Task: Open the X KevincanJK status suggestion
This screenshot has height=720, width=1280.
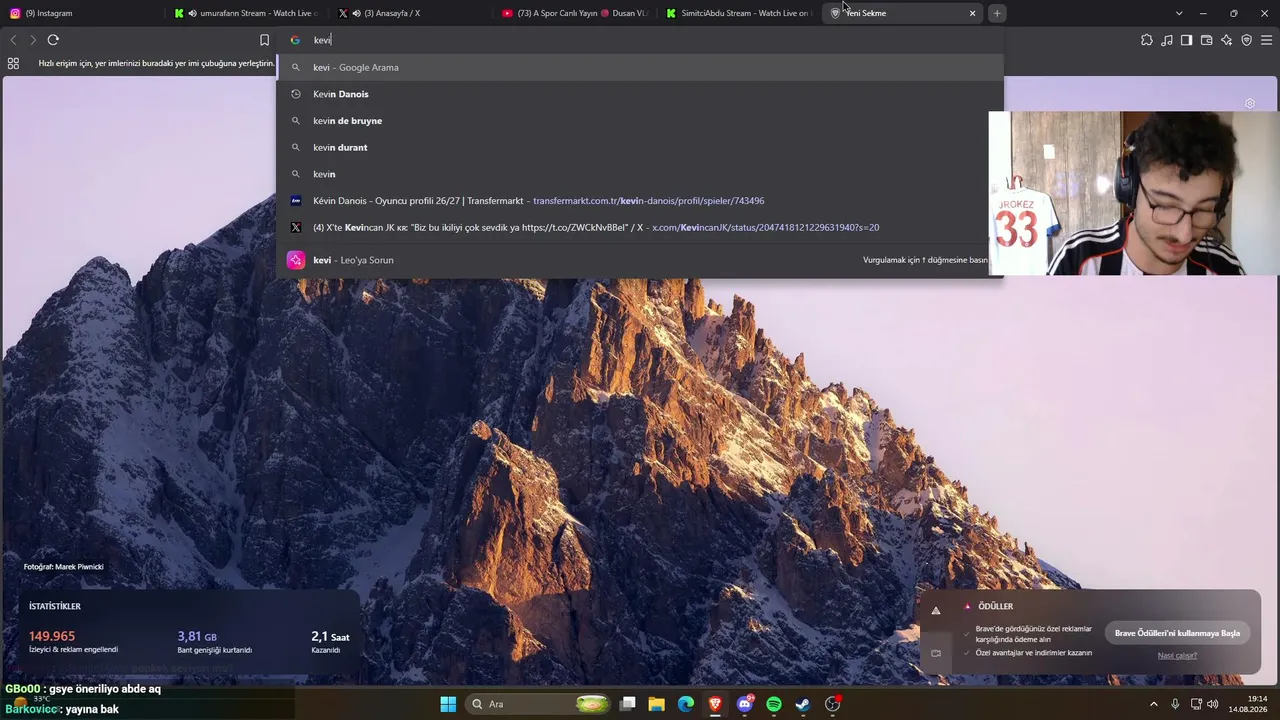Action: (640, 228)
